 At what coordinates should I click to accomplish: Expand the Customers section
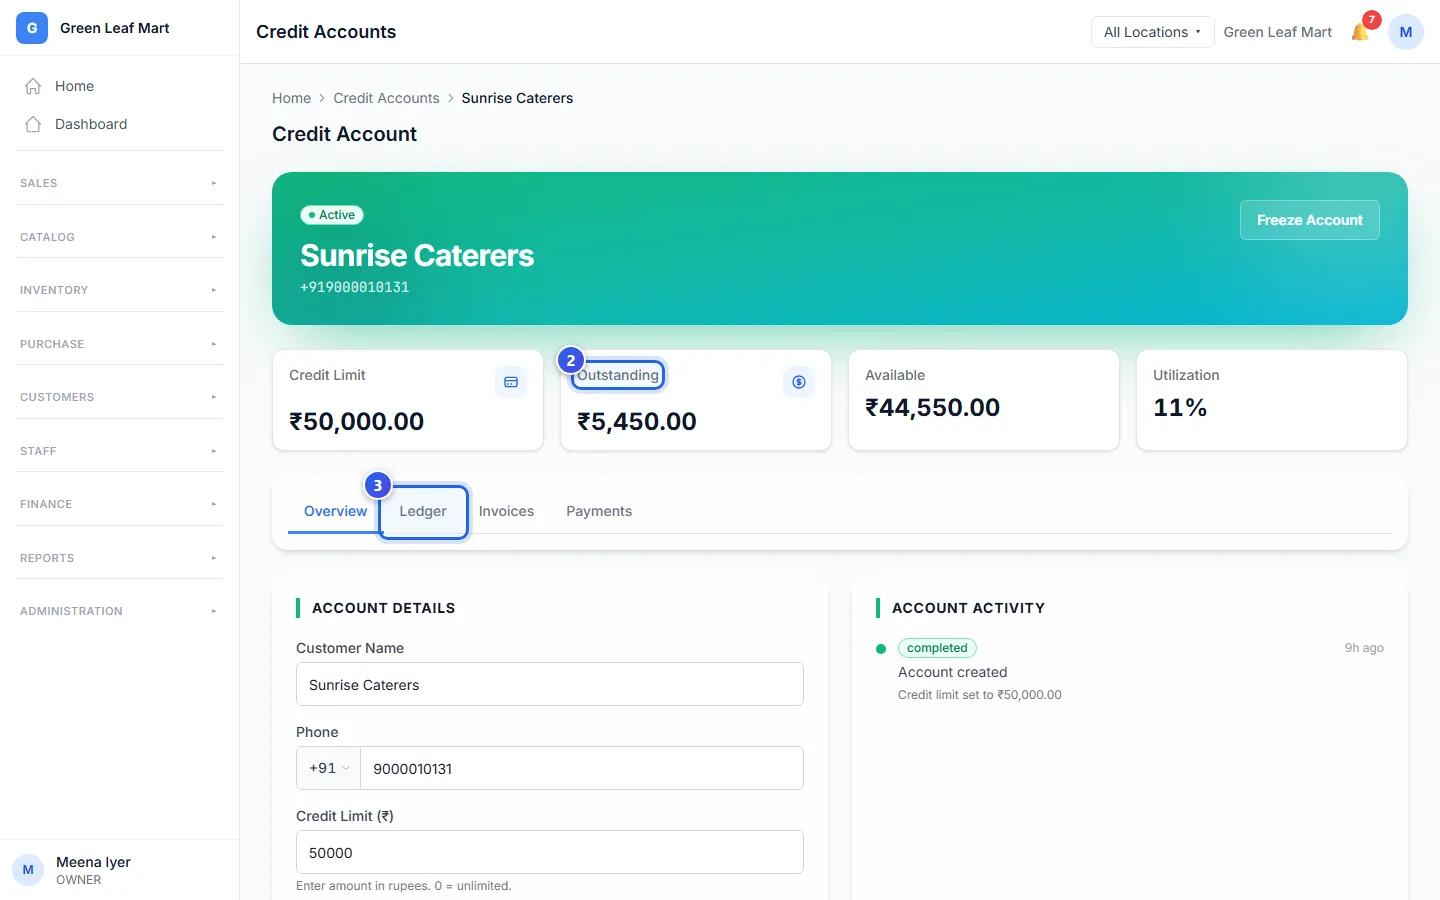coord(119,397)
